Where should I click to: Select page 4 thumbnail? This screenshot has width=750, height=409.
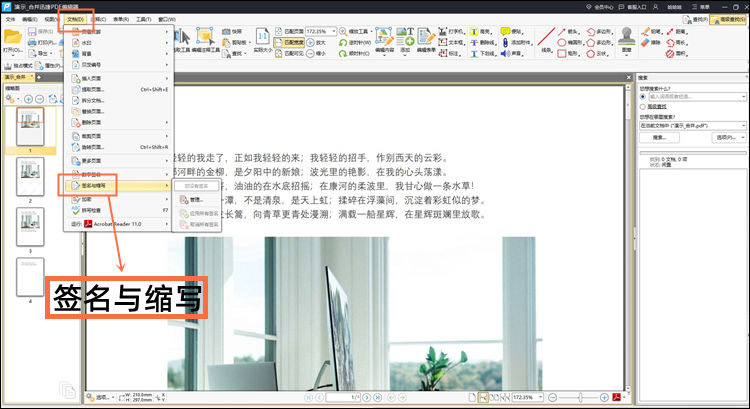click(30, 277)
